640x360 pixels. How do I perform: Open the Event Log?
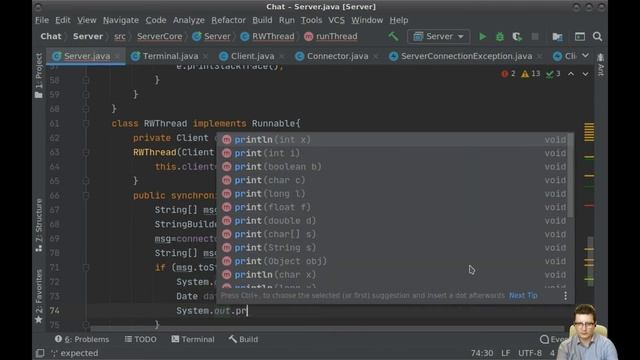[552, 339]
